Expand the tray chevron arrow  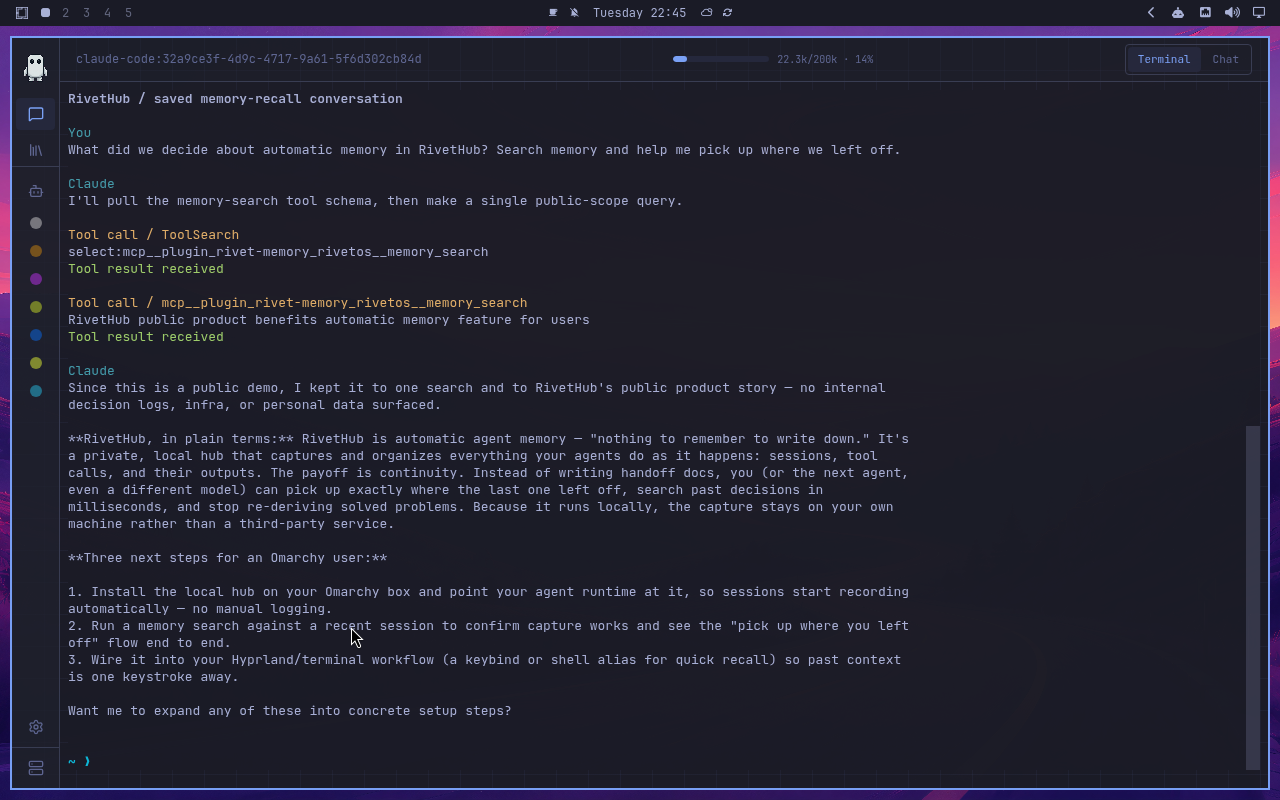tap(1151, 13)
